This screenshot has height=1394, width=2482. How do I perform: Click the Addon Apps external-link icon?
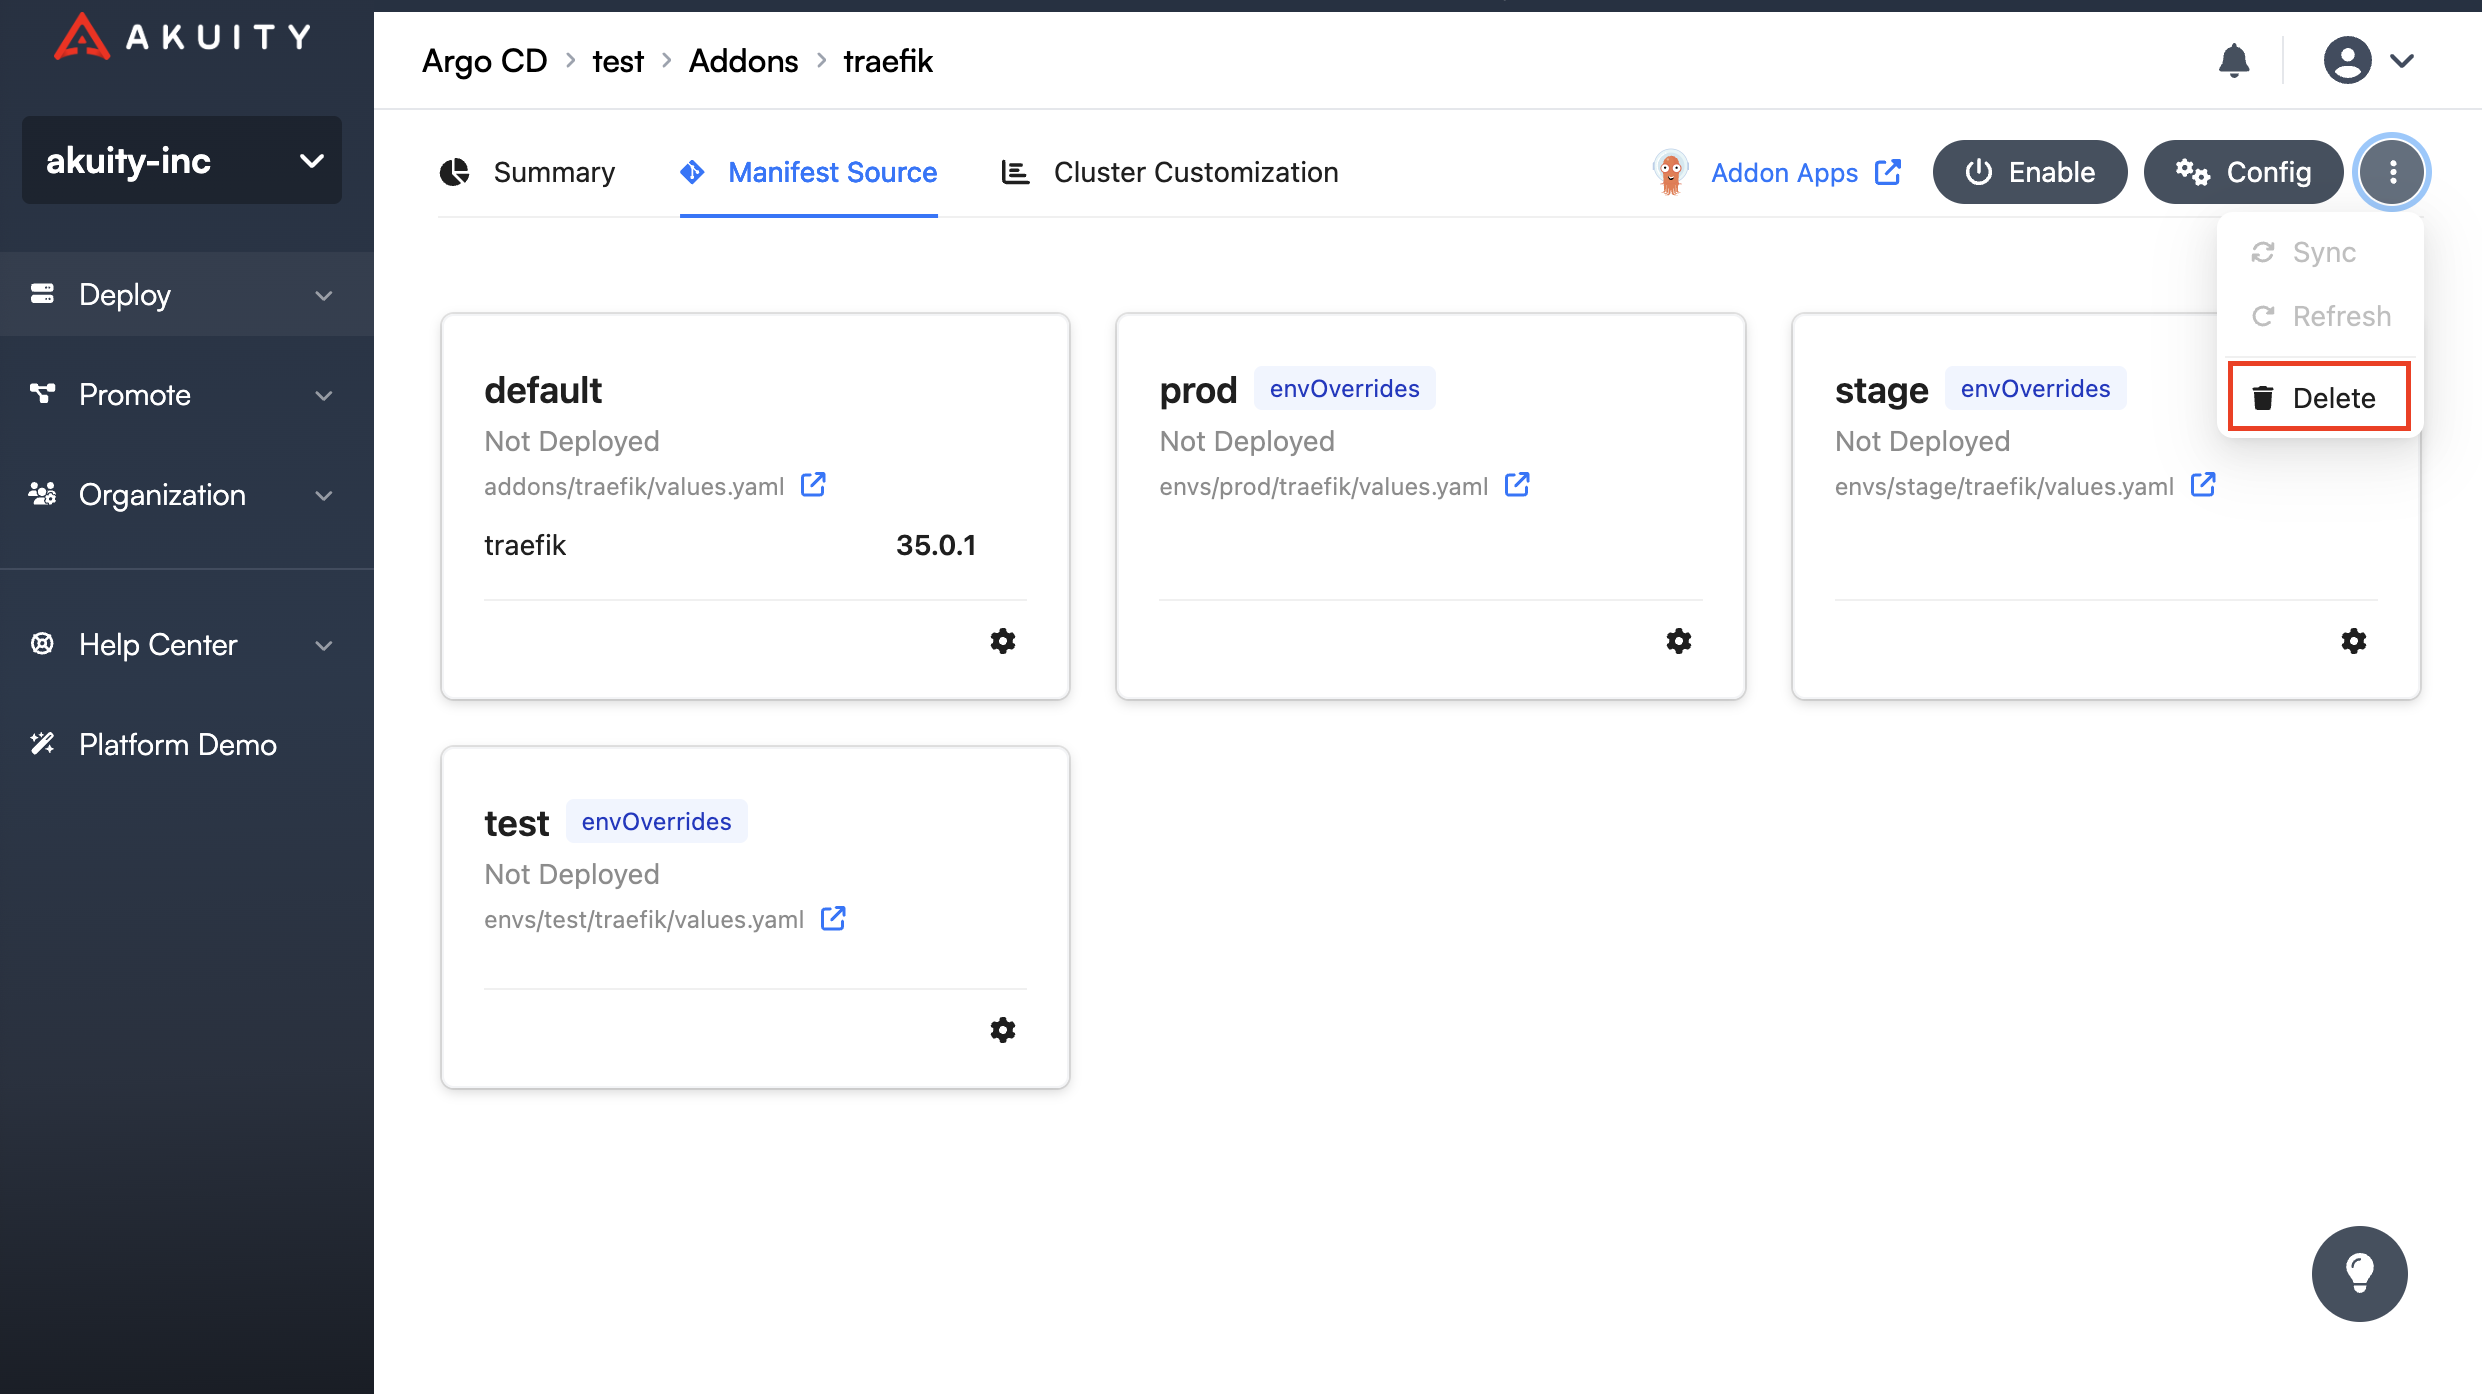coord(1888,172)
